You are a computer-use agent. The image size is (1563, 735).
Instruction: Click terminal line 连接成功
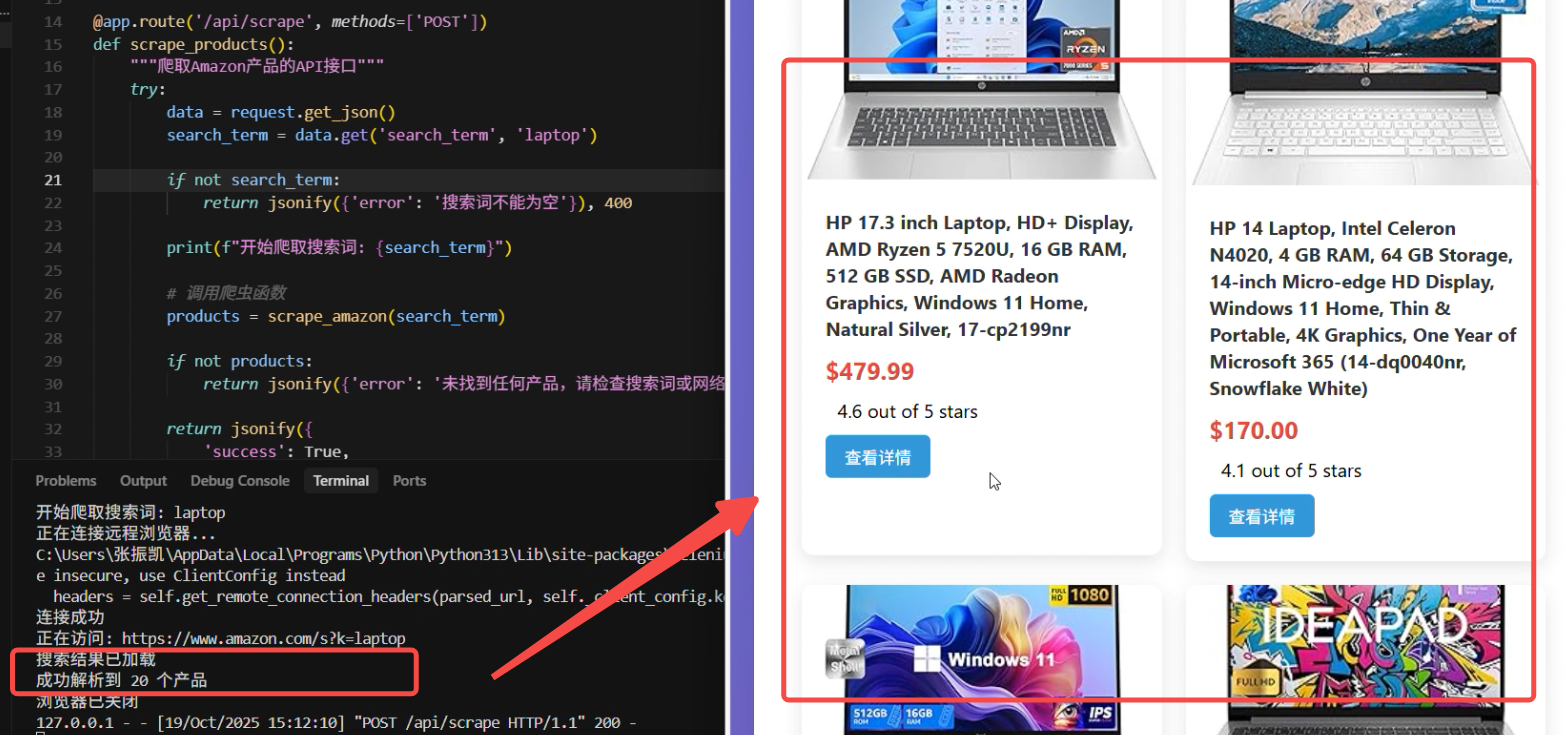[x=70, y=617]
